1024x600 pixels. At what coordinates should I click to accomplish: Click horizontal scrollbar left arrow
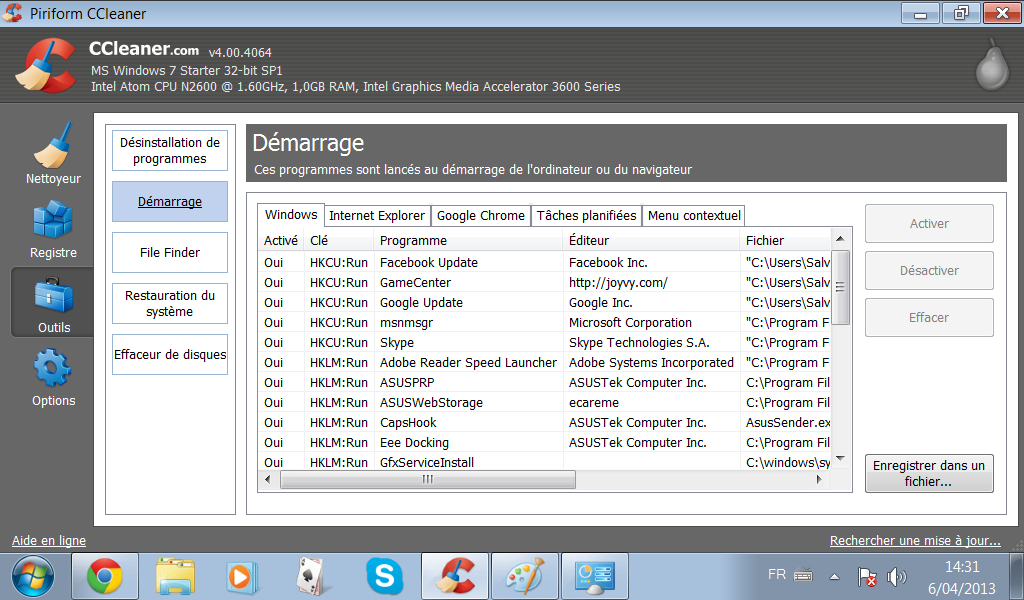pyautogui.click(x=267, y=479)
